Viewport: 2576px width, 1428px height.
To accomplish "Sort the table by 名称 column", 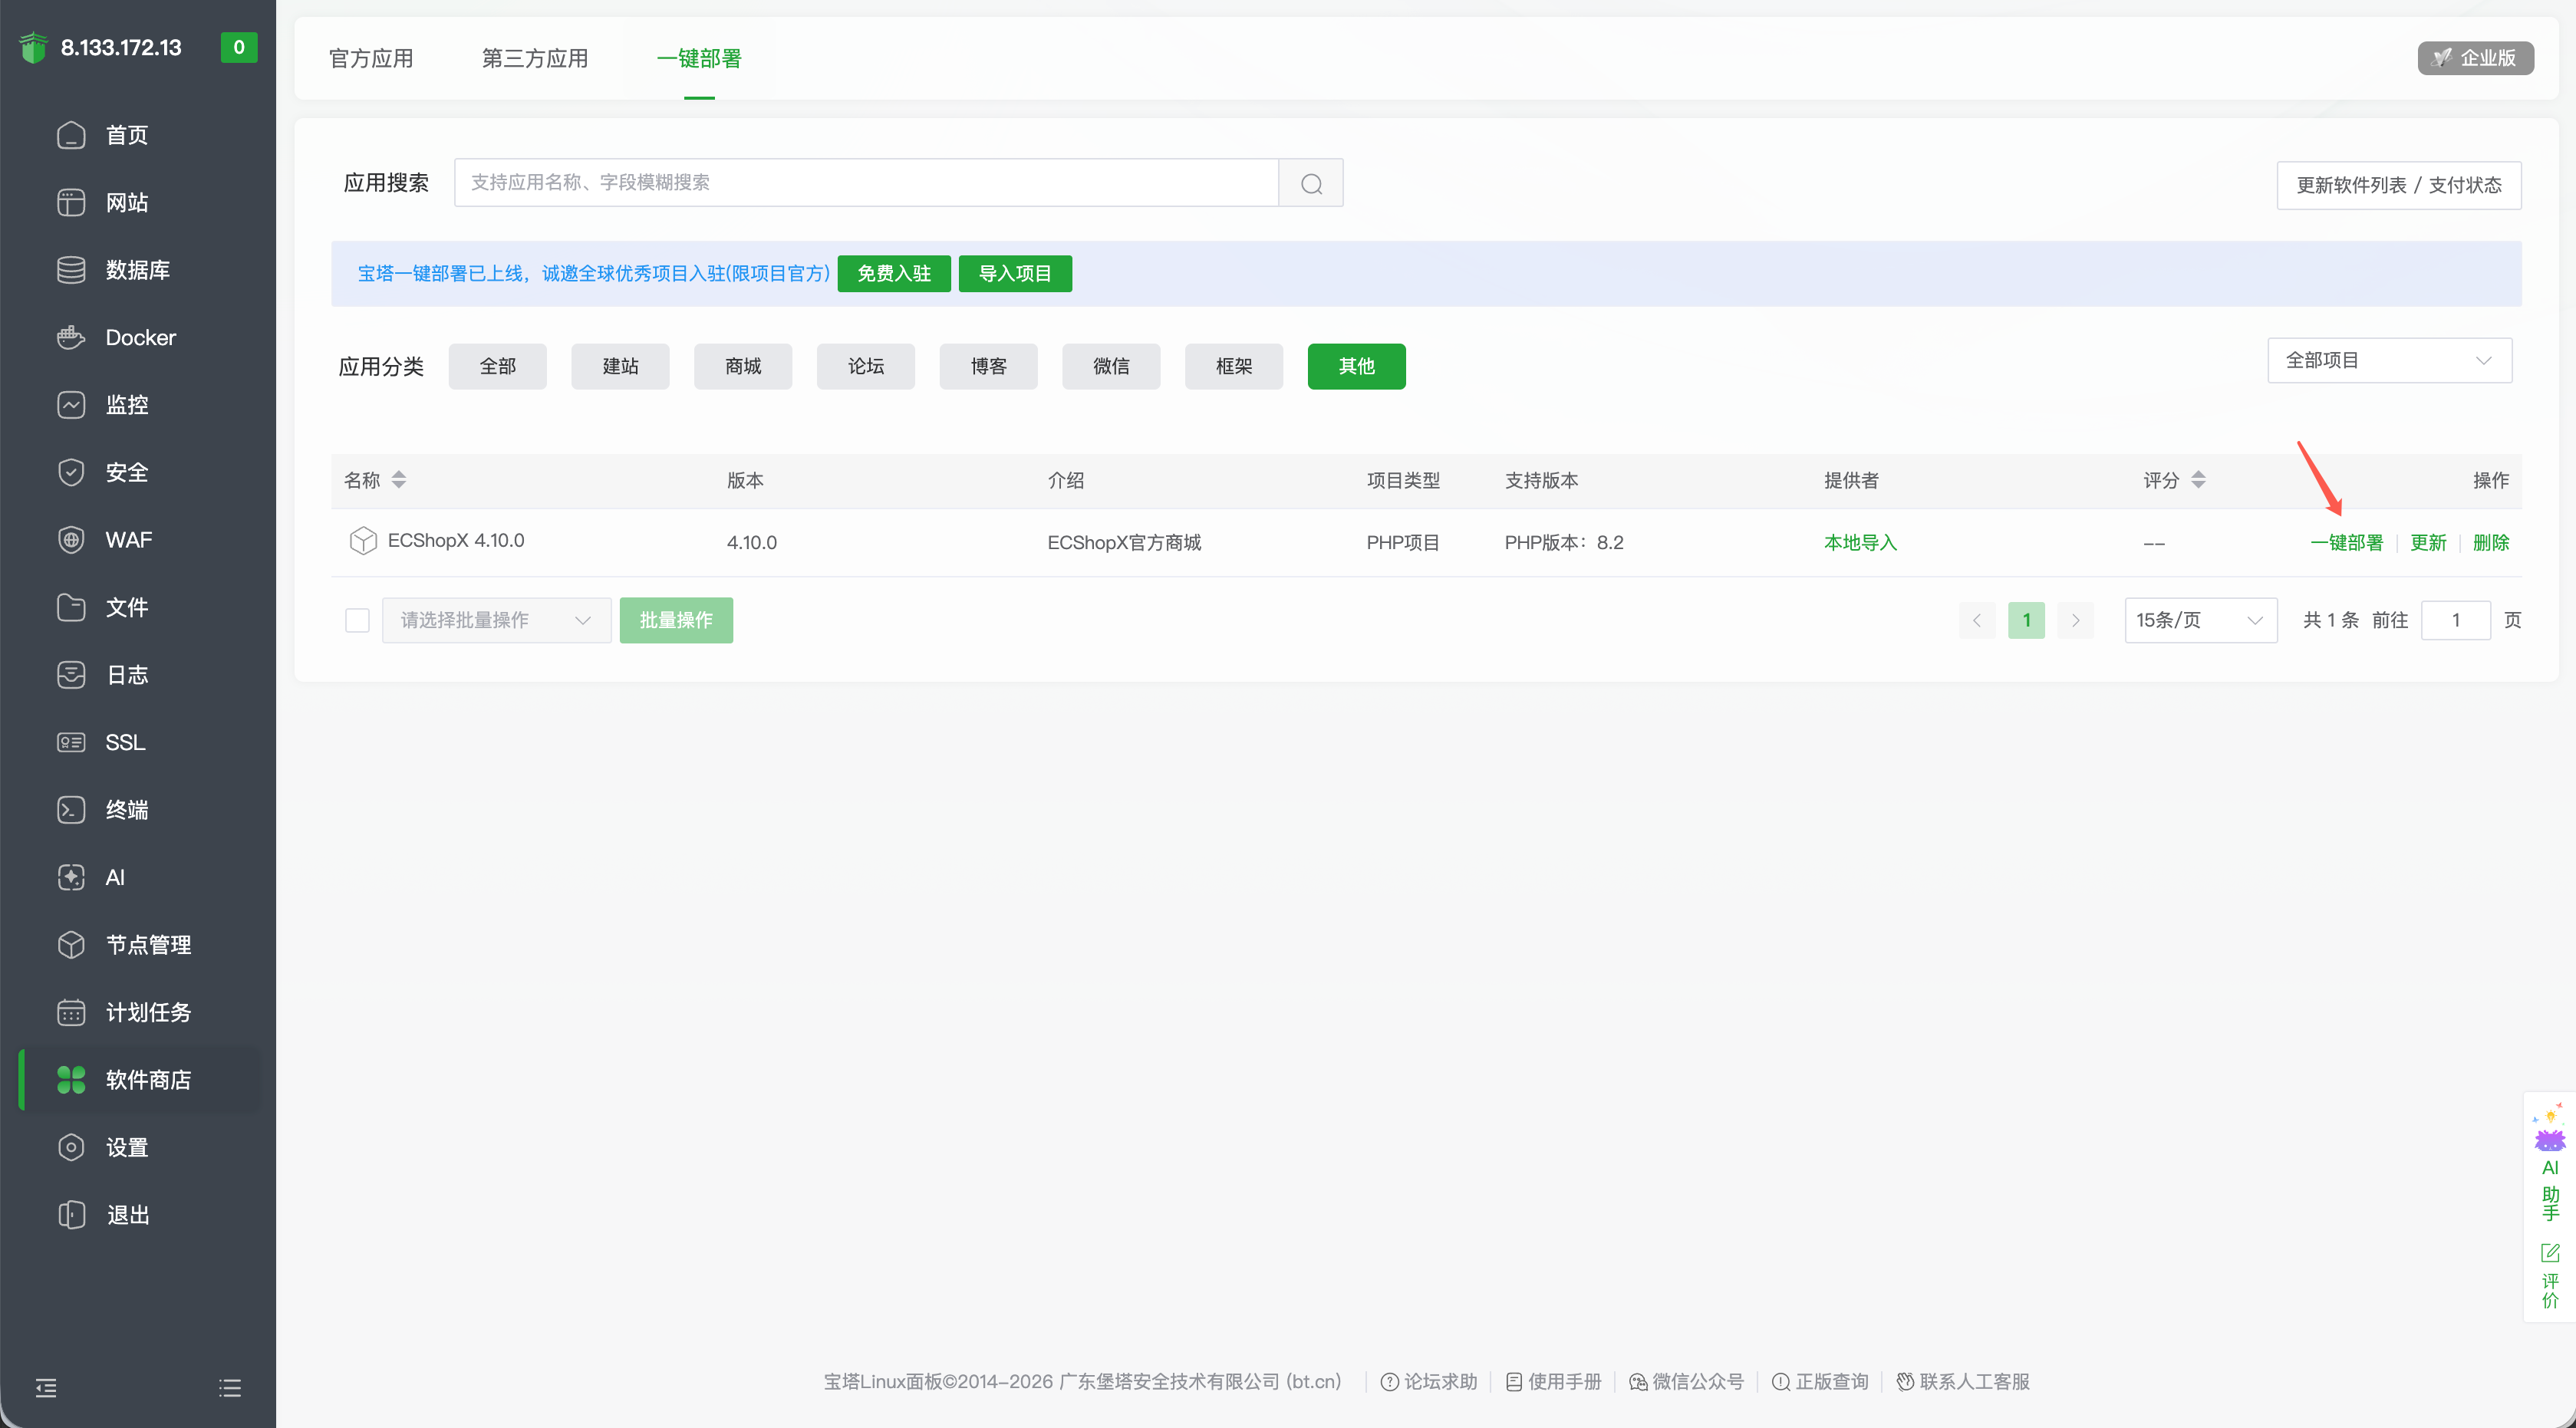I will coord(399,480).
